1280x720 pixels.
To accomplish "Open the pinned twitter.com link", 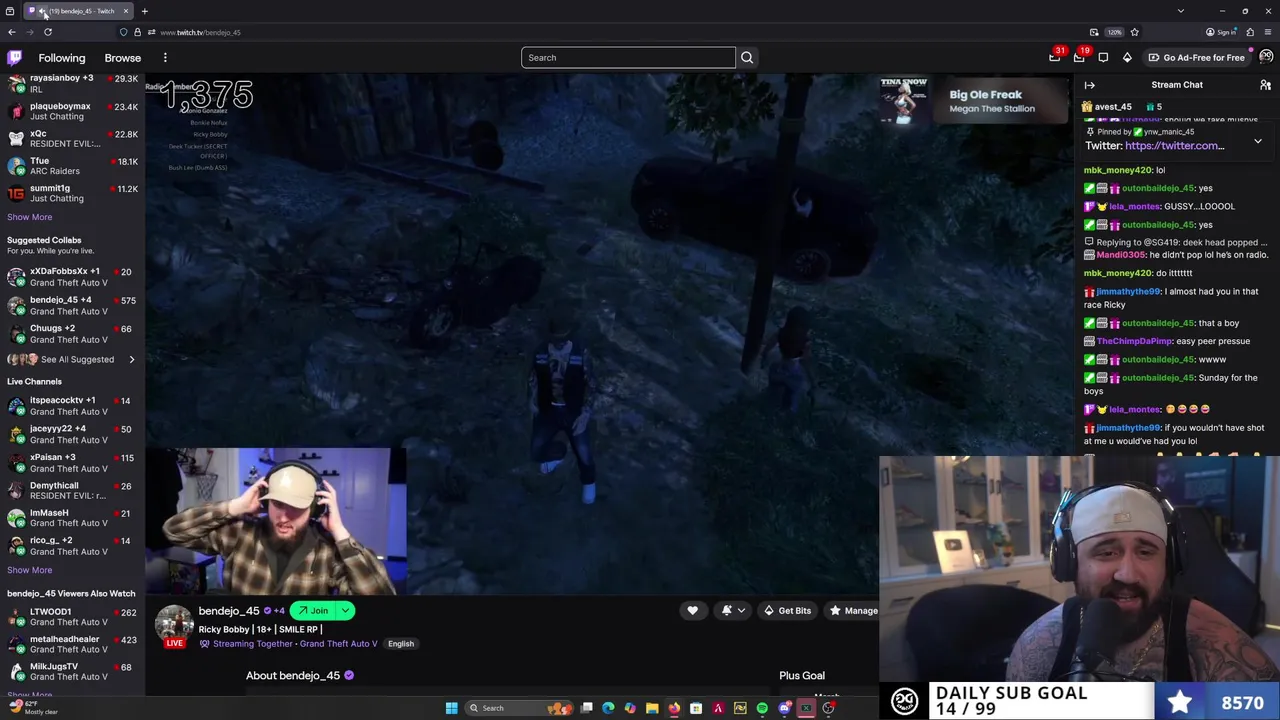I will click(1174, 146).
